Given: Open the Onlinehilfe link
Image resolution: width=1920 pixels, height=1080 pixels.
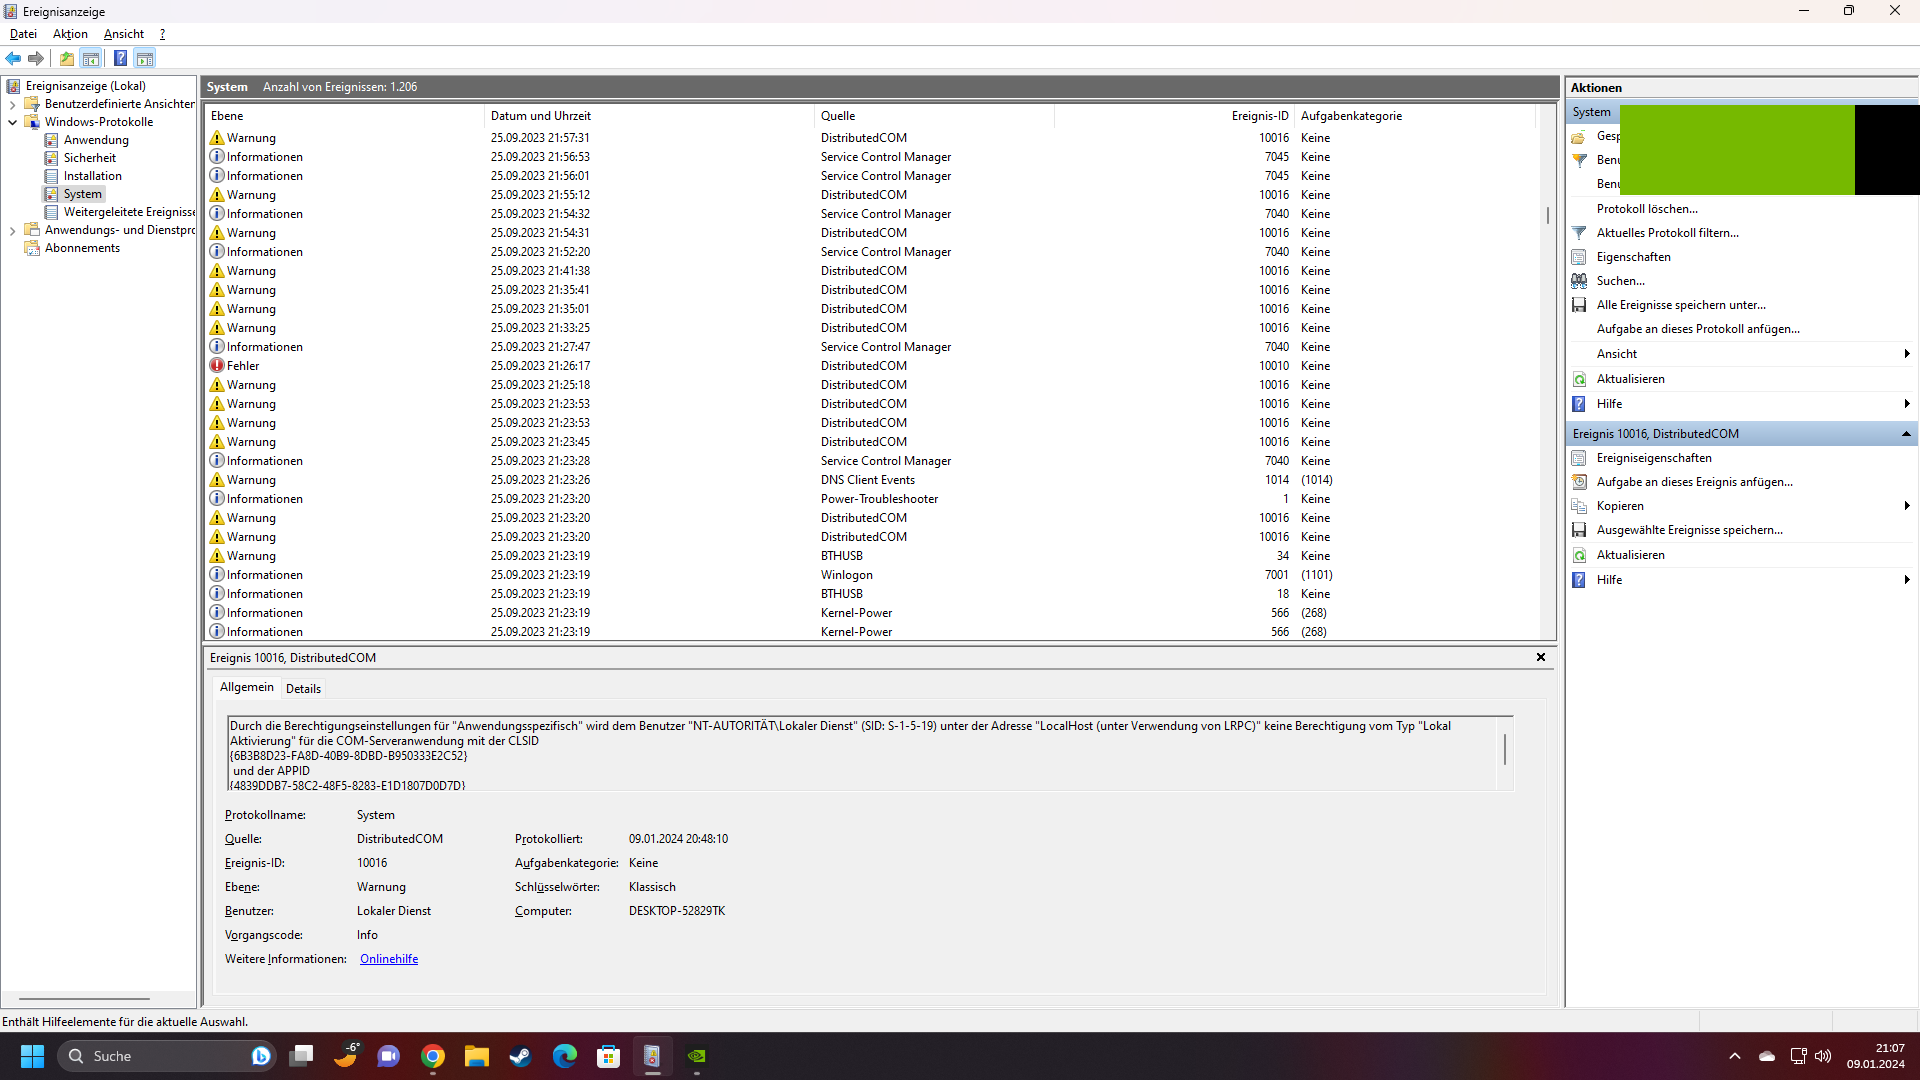Looking at the screenshot, I should point(389,959).
